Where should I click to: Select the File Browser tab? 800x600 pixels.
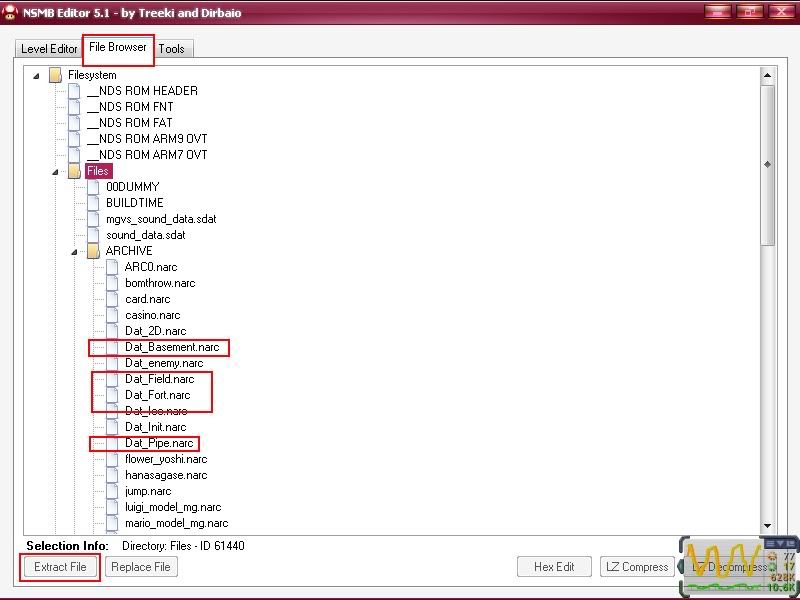click(x=118, y=47)
